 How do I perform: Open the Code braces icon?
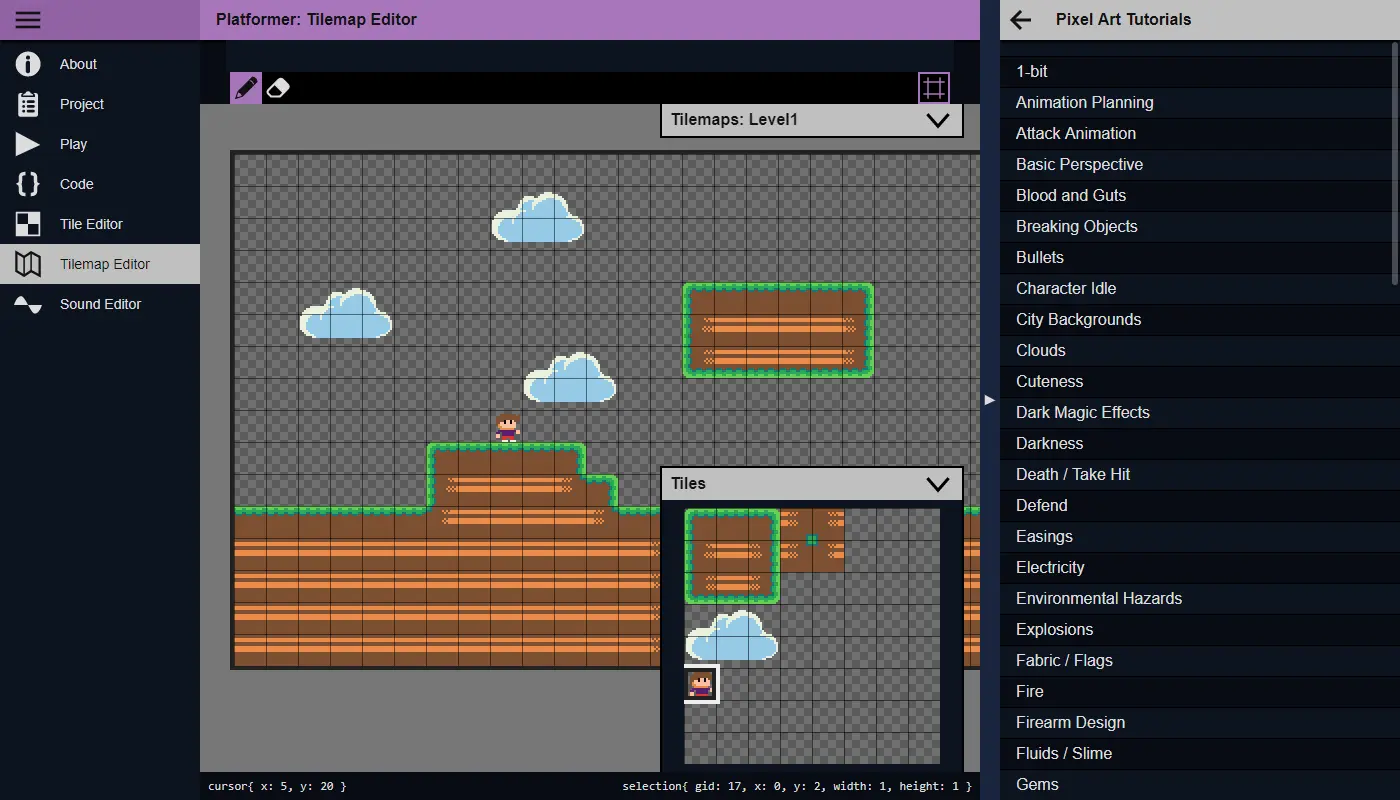click(28, 184)
